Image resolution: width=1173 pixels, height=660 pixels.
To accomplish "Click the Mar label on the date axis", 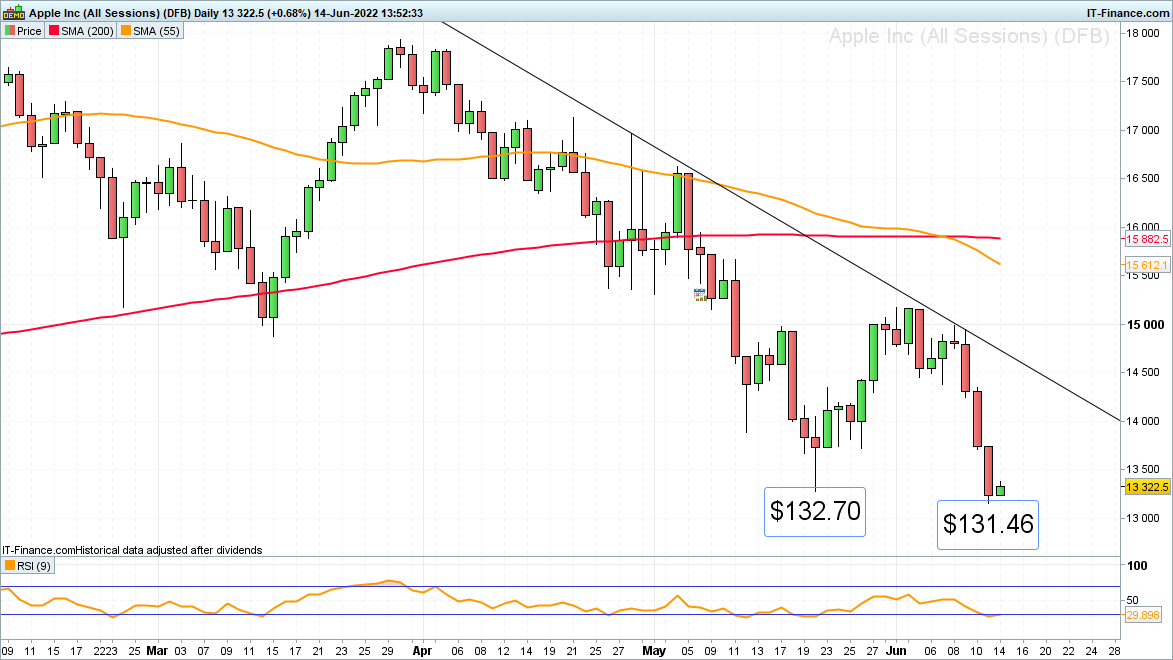I will pyautogui.click(x=157, y=651).
